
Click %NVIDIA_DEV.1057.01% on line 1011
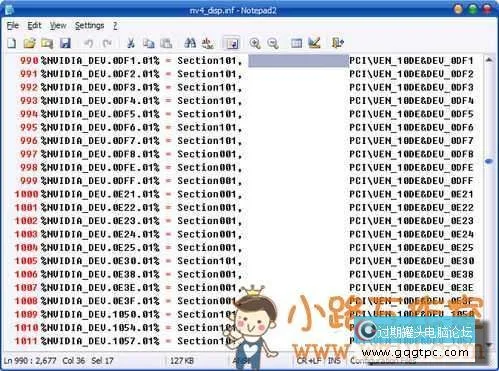pos(100,341)
